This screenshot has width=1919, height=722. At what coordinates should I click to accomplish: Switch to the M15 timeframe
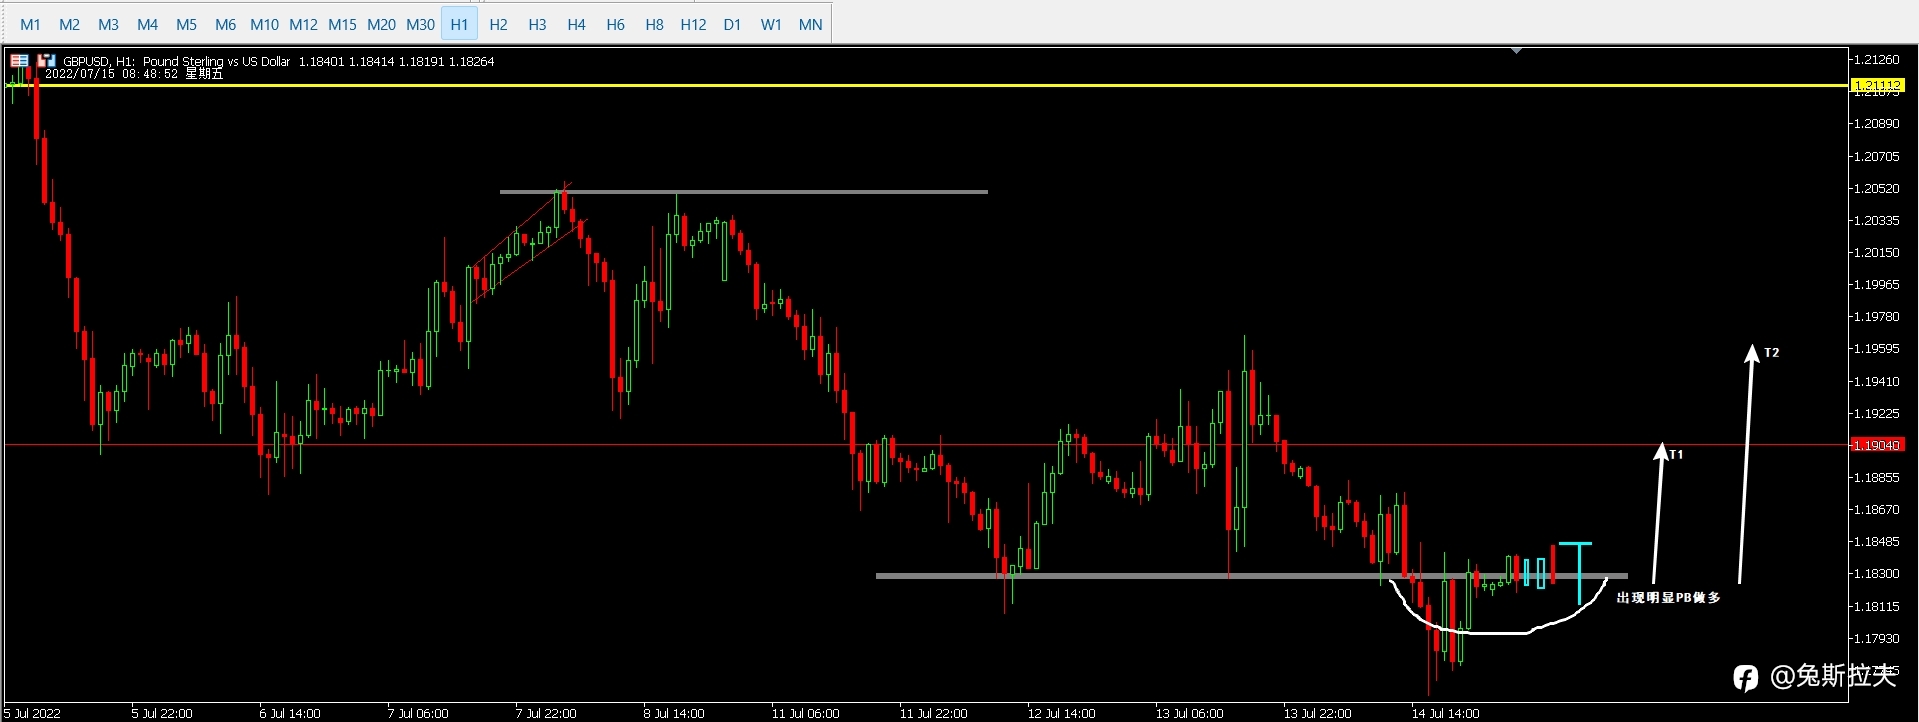342,24
